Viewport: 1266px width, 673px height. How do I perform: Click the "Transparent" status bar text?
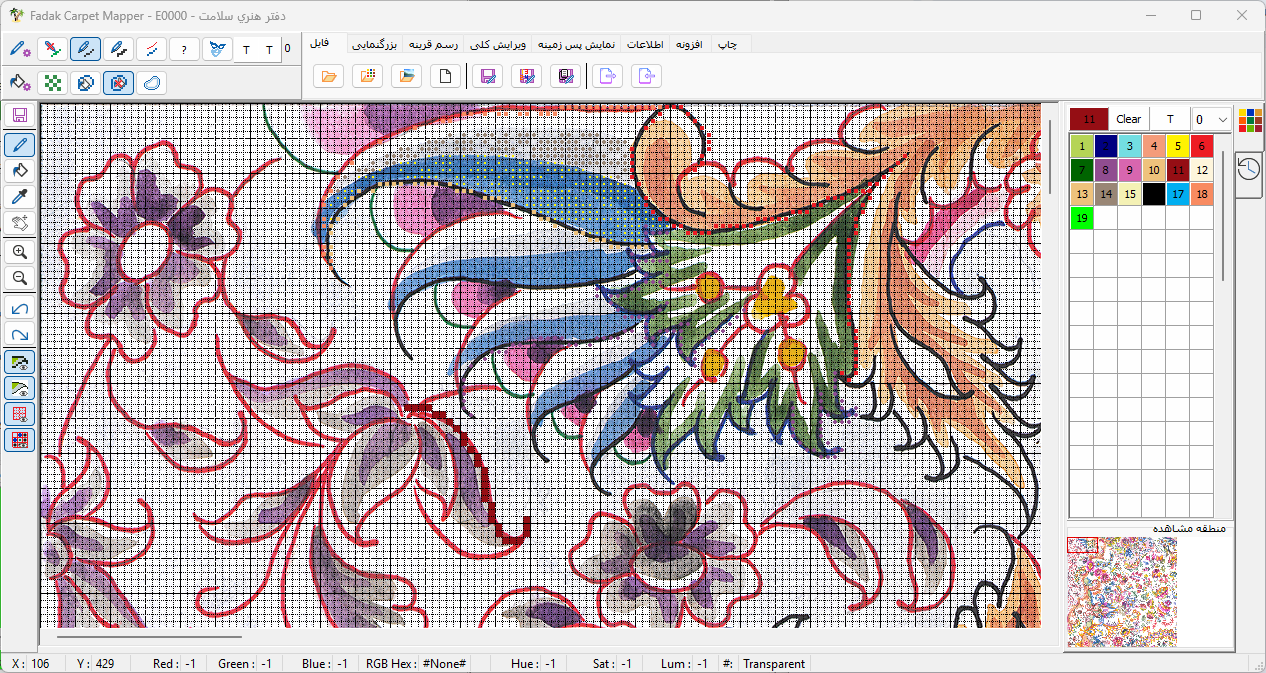click(773, 664)
